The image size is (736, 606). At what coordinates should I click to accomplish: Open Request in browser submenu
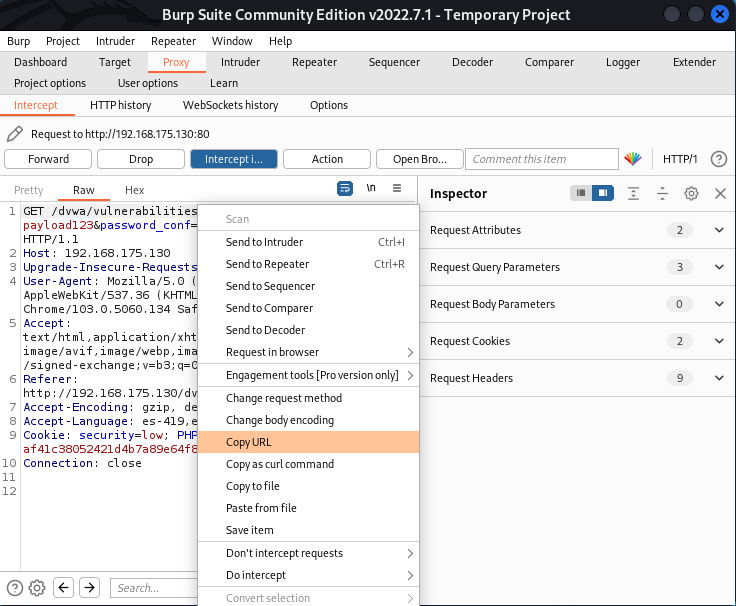click(x=308, y=352)
